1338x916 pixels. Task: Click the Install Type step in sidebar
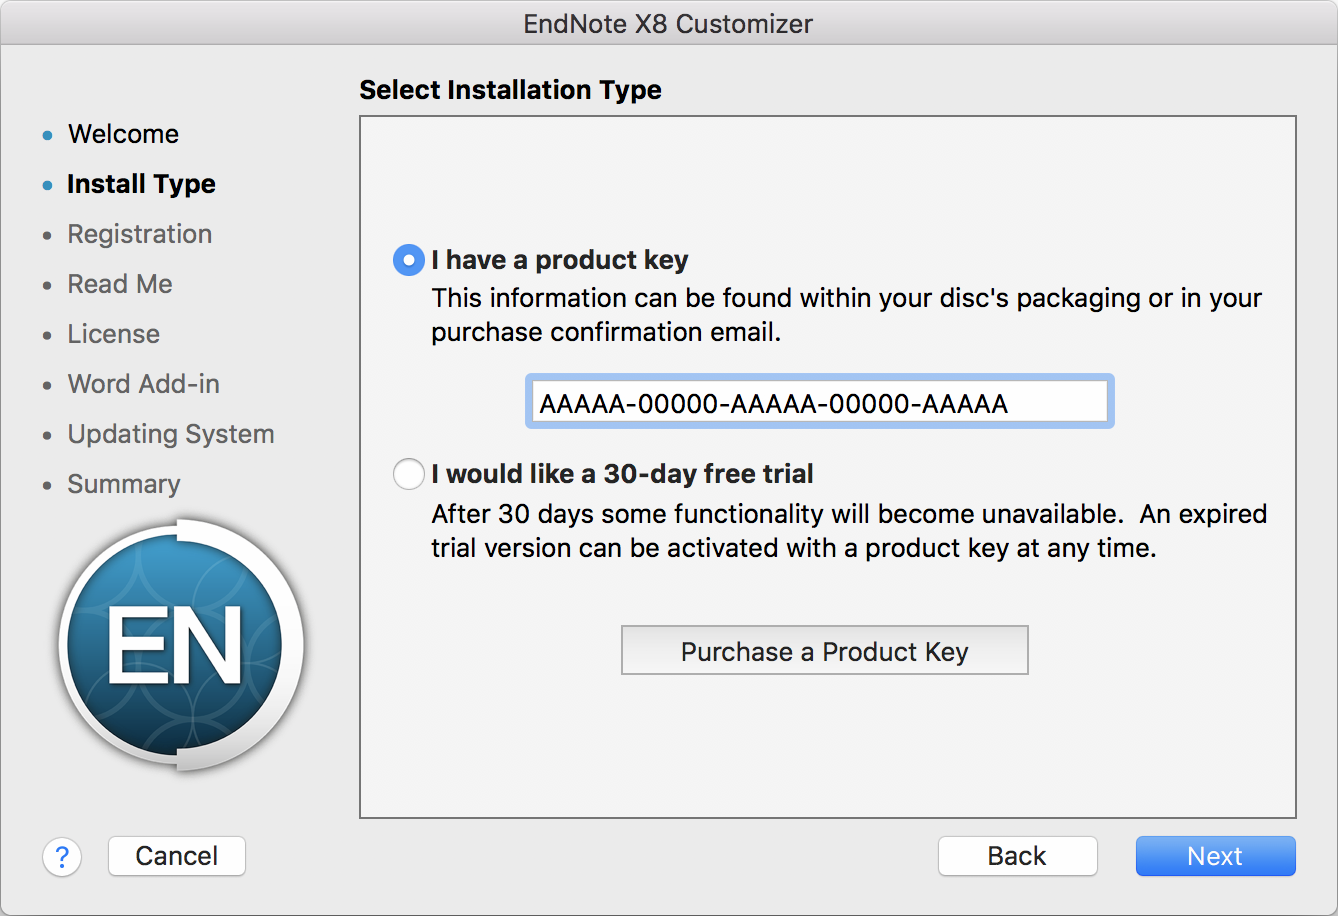coord(141,184)
